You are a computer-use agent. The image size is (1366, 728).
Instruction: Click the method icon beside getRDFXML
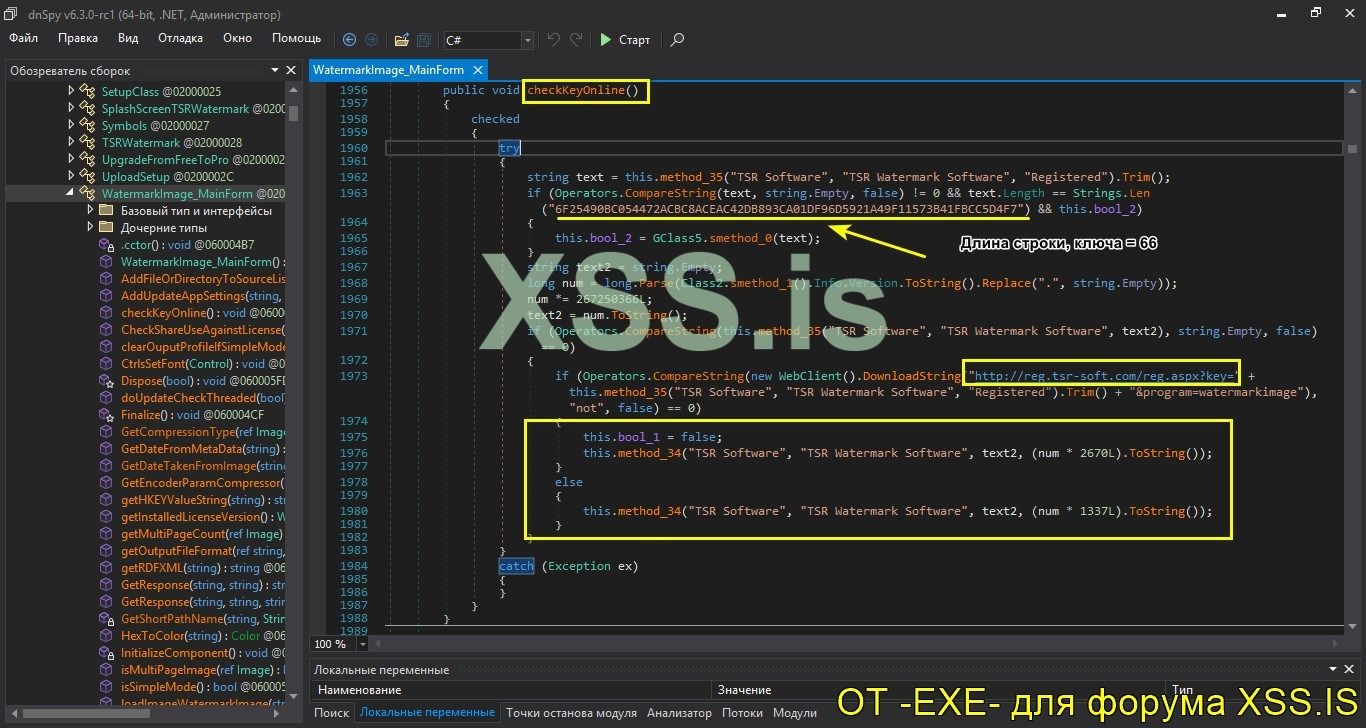tap(107, 568)
